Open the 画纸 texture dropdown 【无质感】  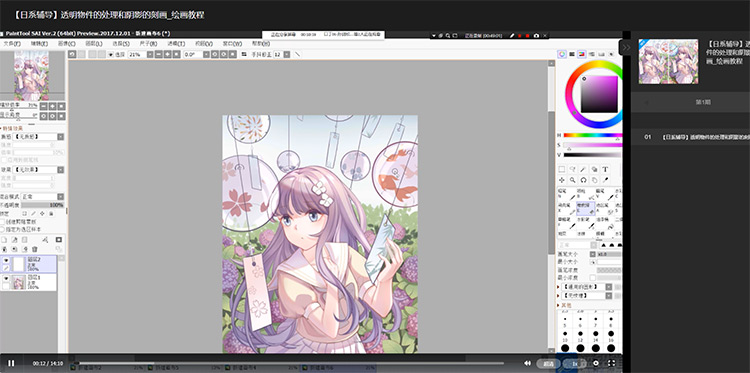(60, 137)
